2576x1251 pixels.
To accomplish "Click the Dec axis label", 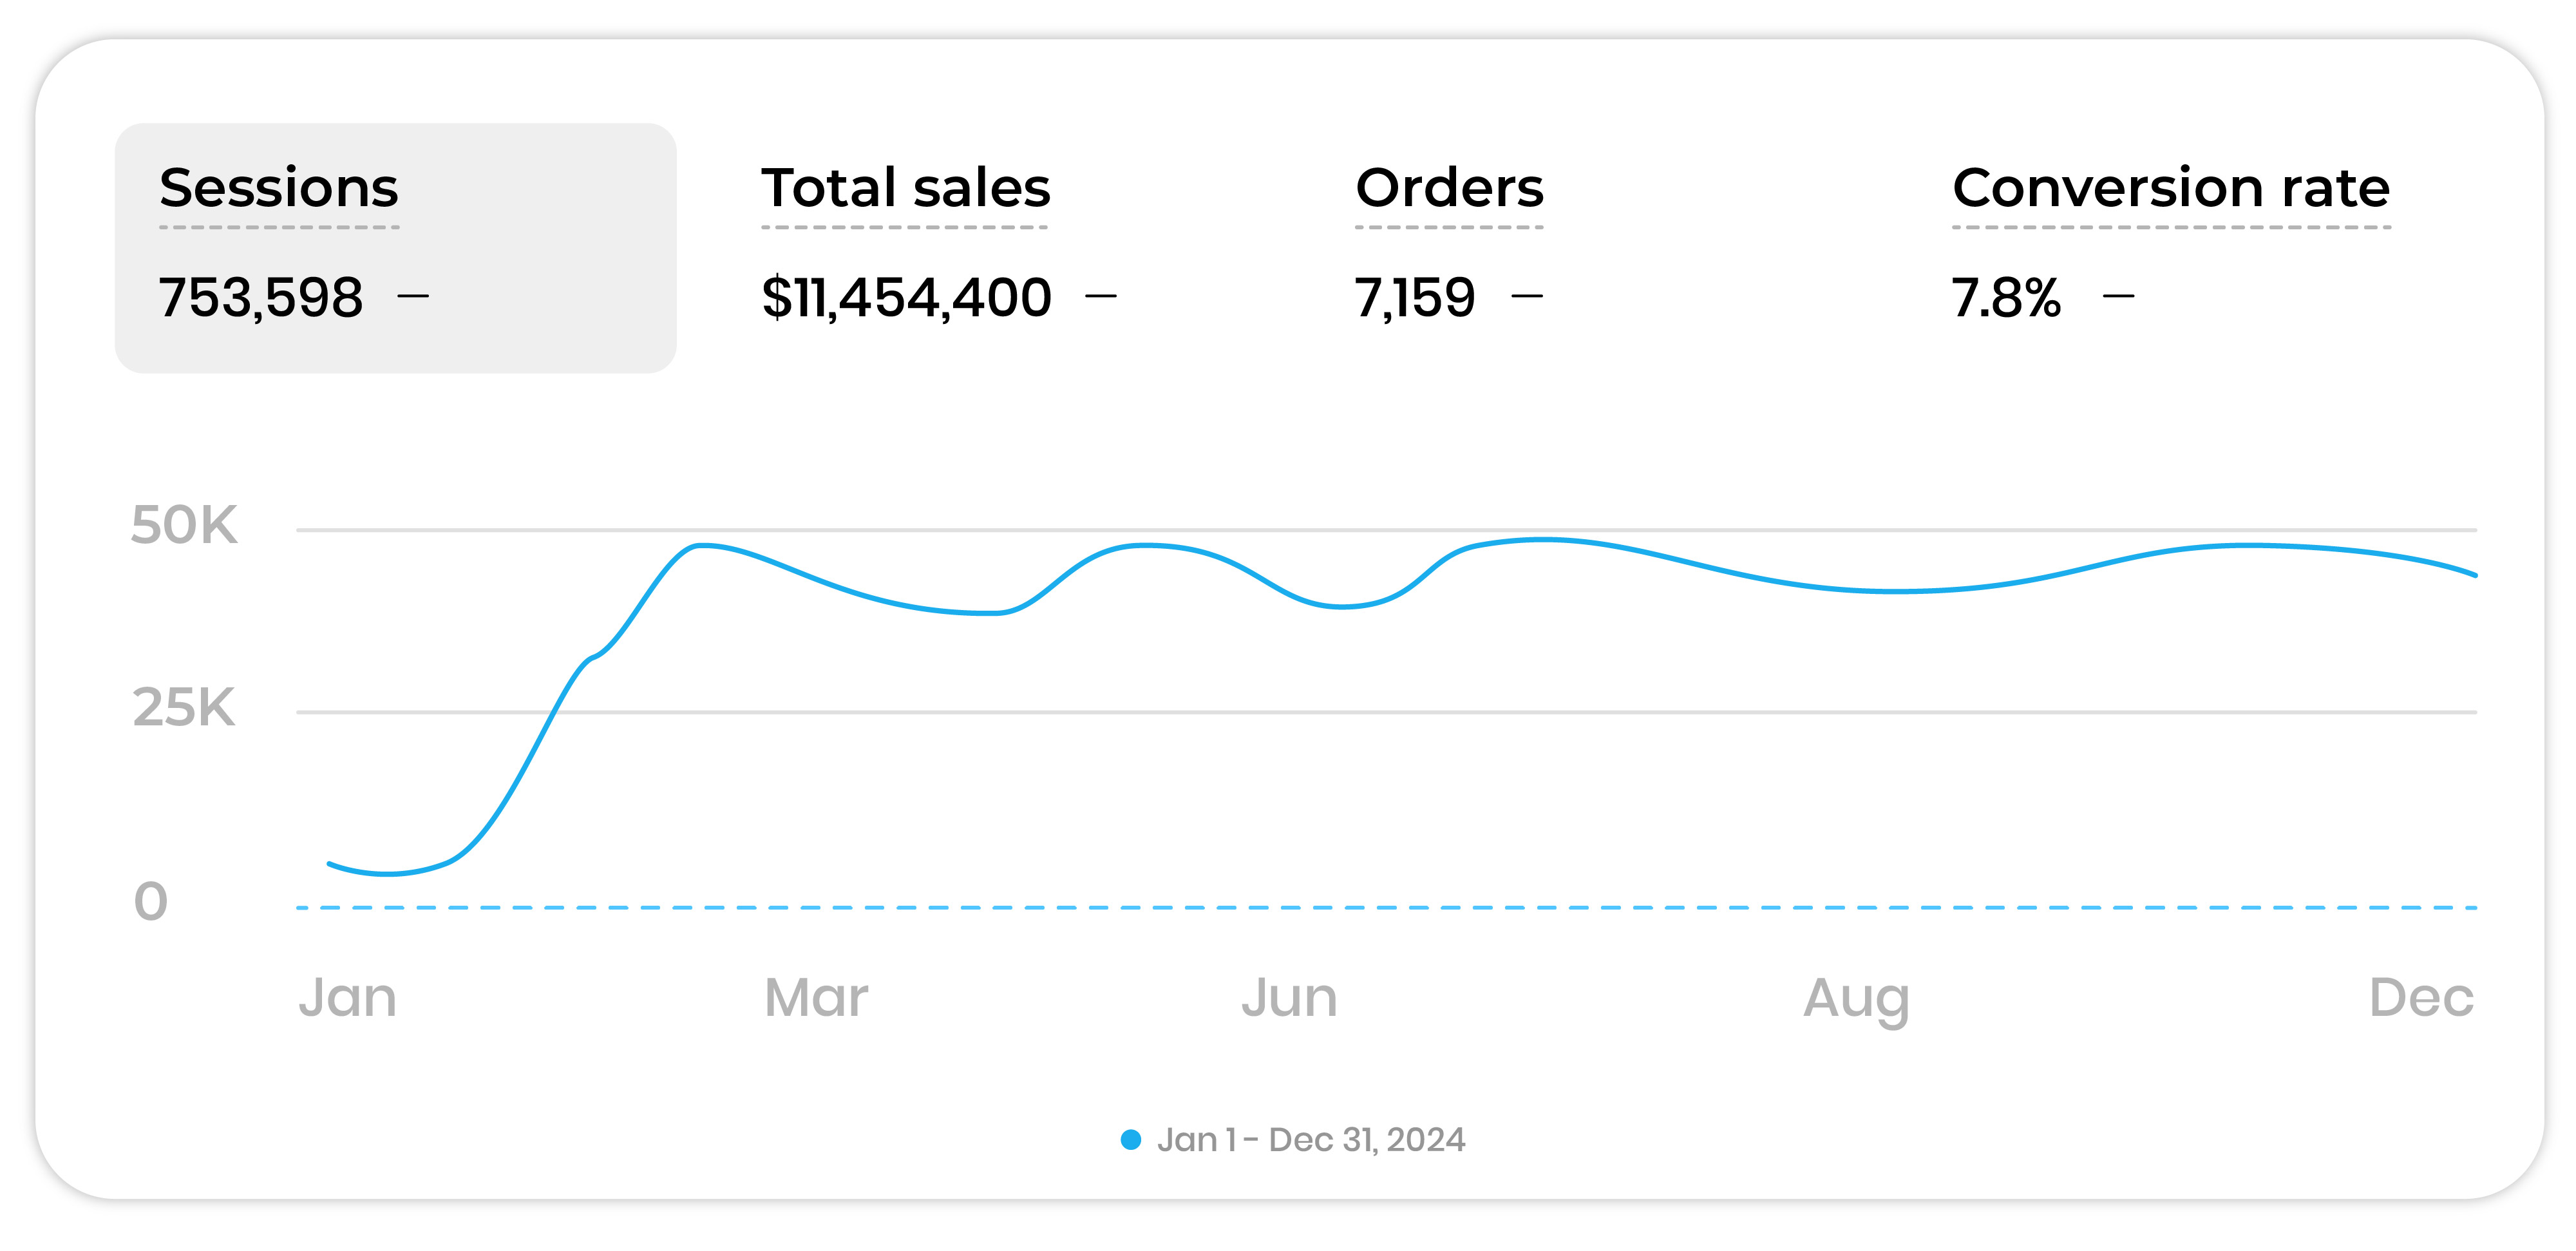I will (x=2420, y=998).
